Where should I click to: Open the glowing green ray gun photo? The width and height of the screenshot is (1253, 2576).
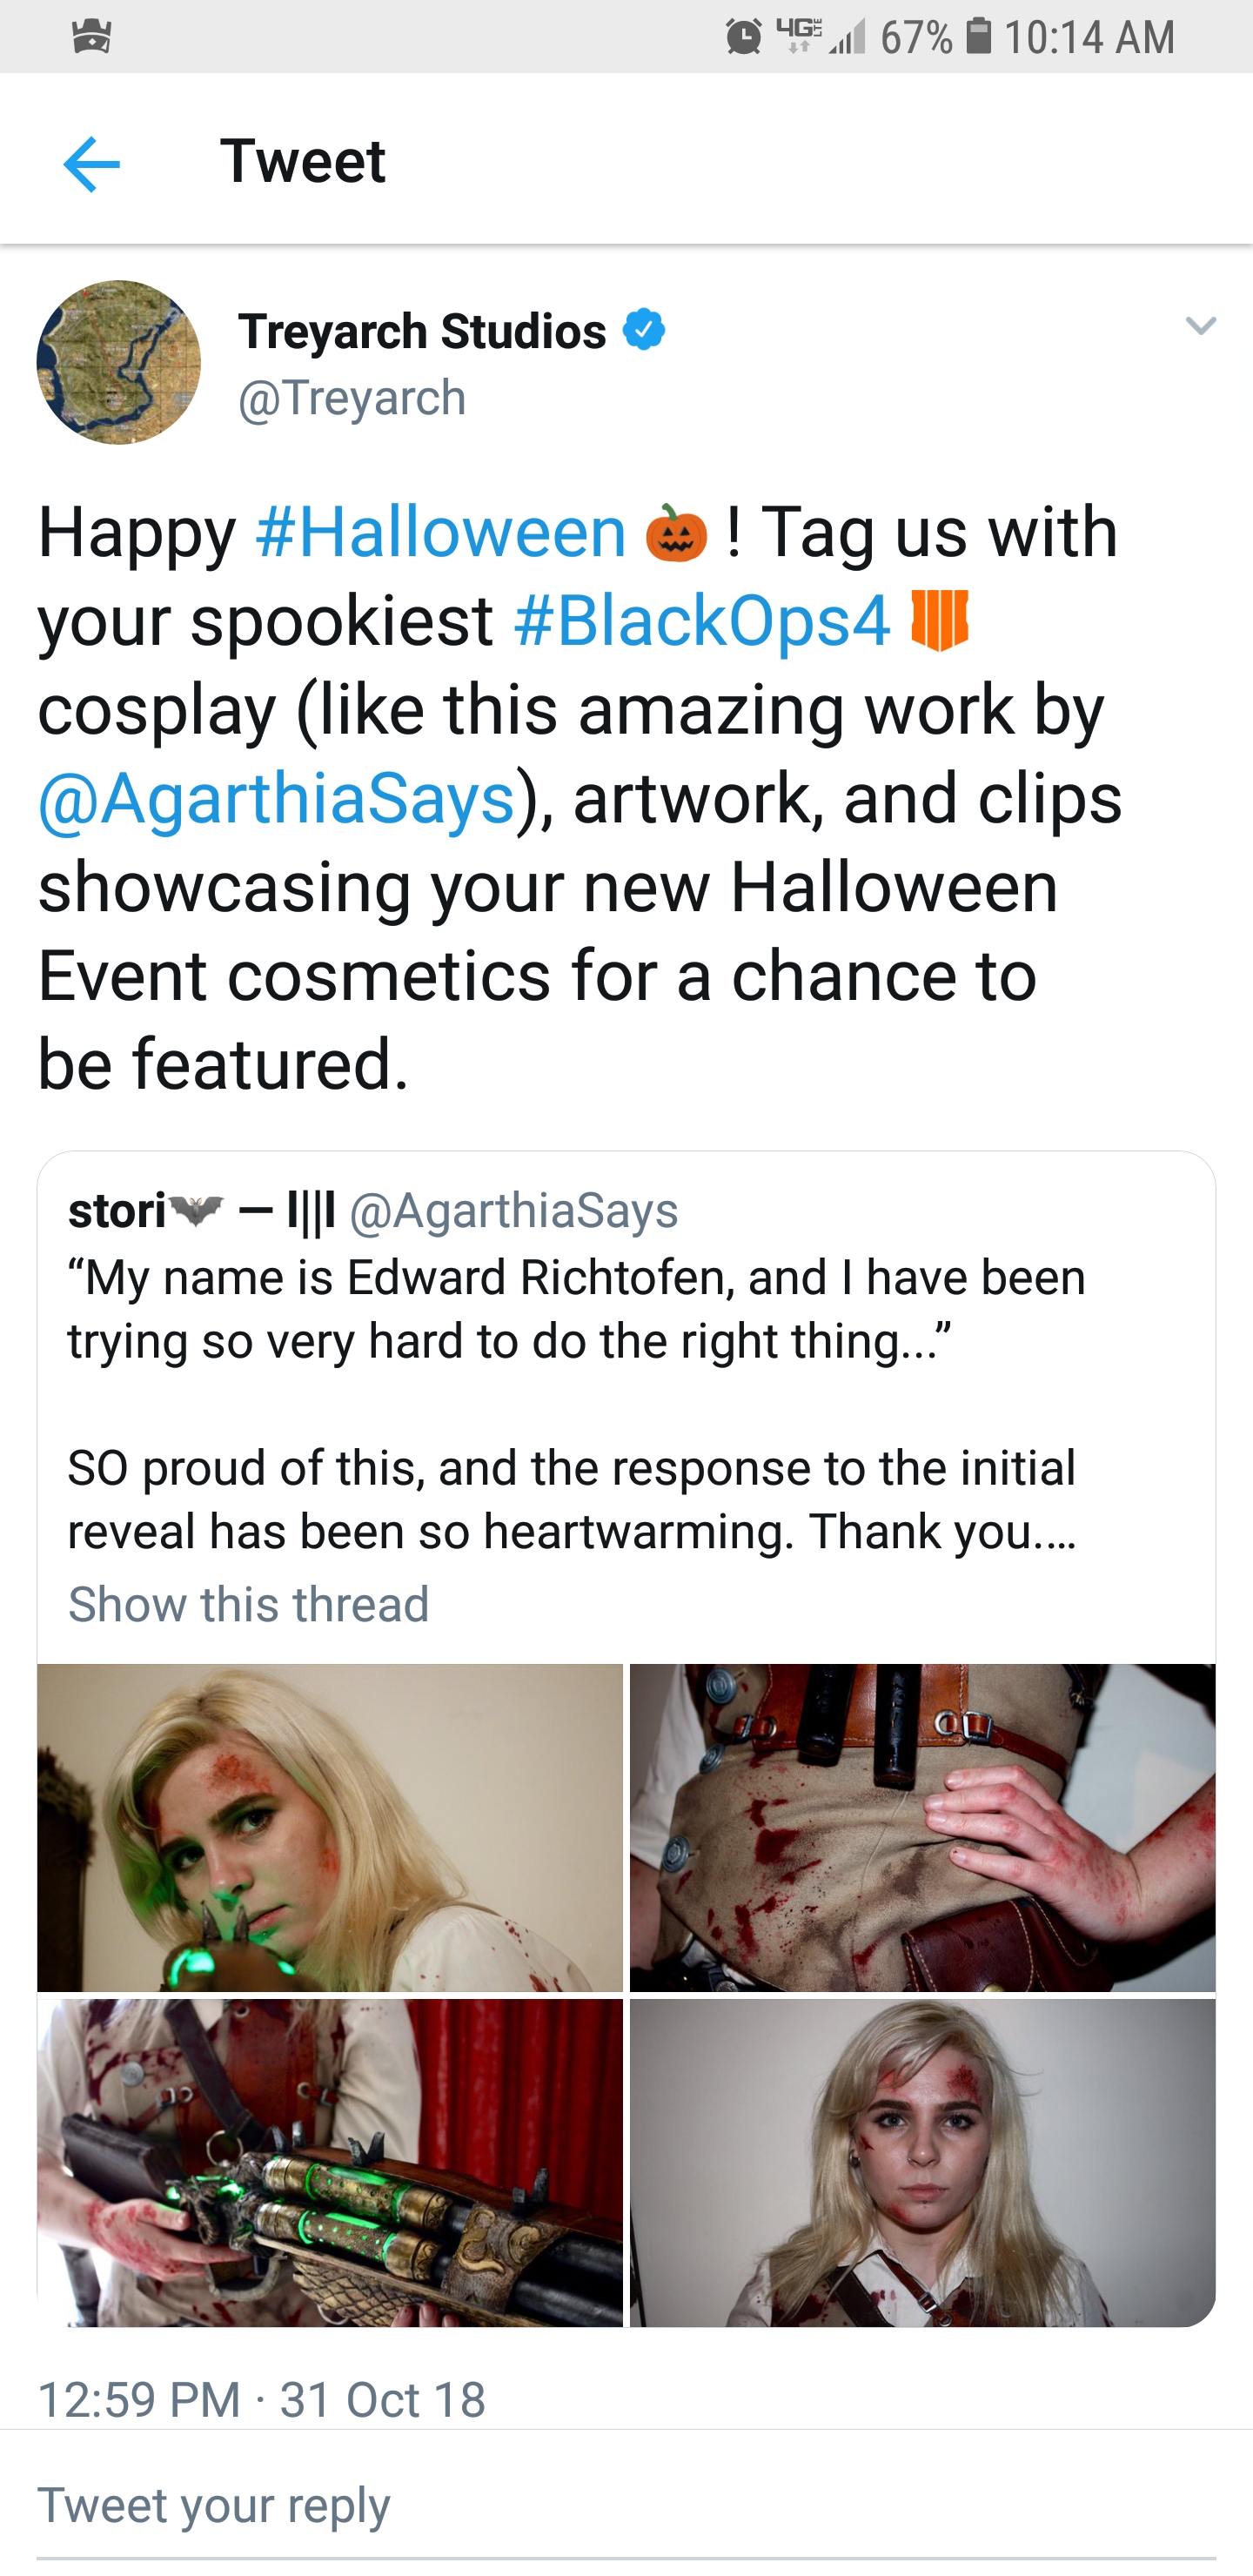click(330, 2162)
